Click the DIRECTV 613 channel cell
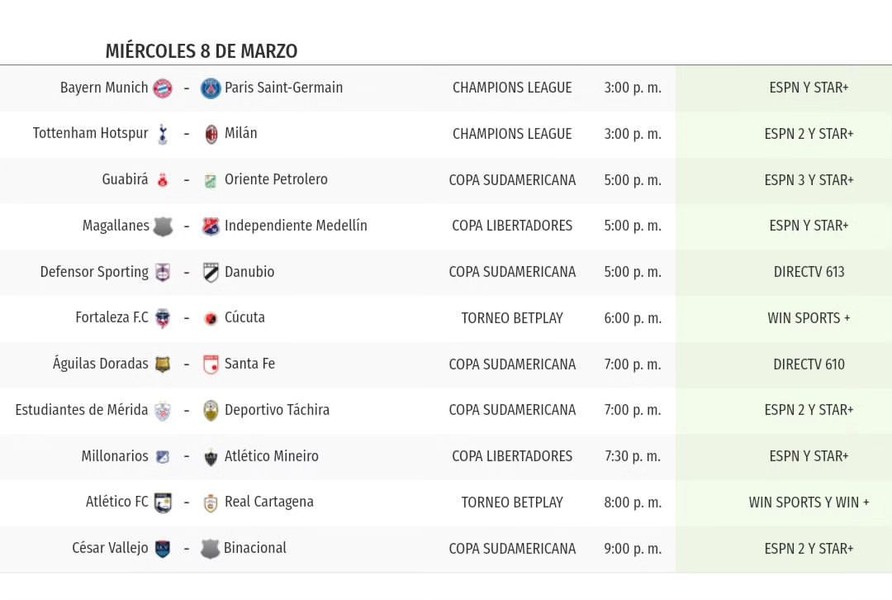892x600 pixels. click(809, 272)
